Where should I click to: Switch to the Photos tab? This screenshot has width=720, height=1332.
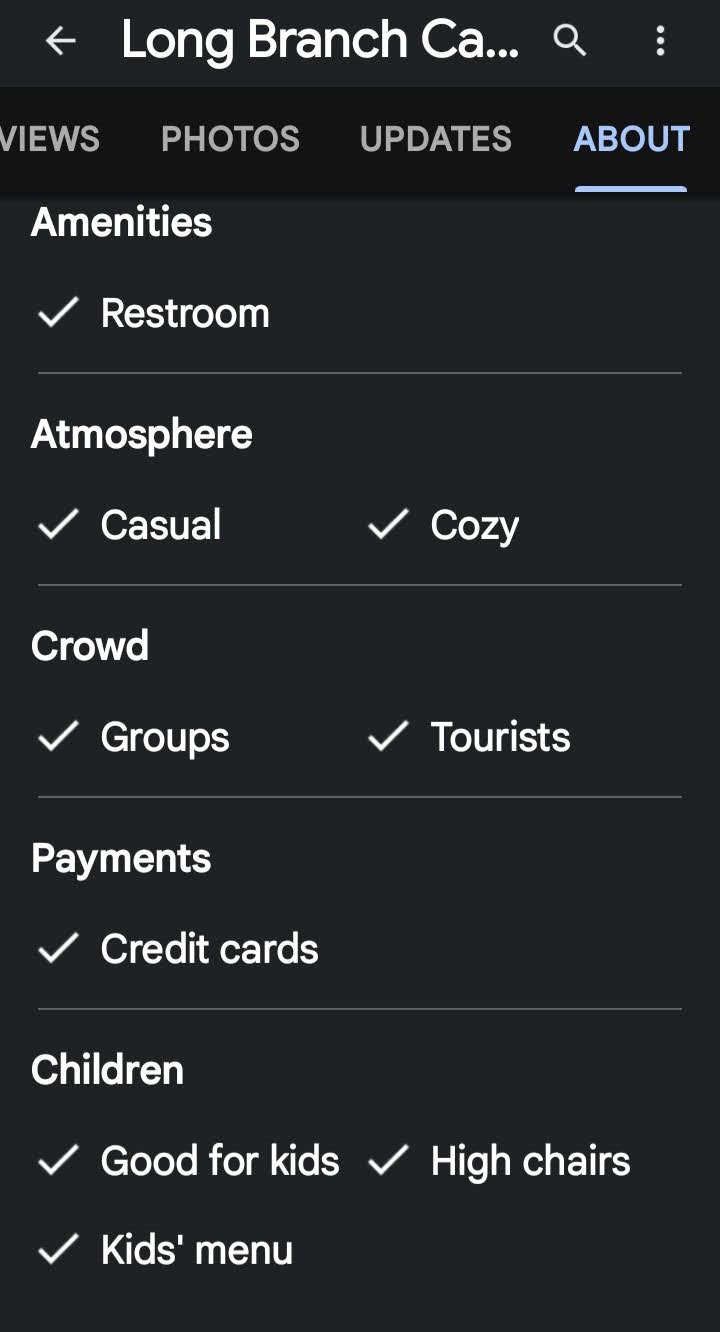(x=230, y=139)
